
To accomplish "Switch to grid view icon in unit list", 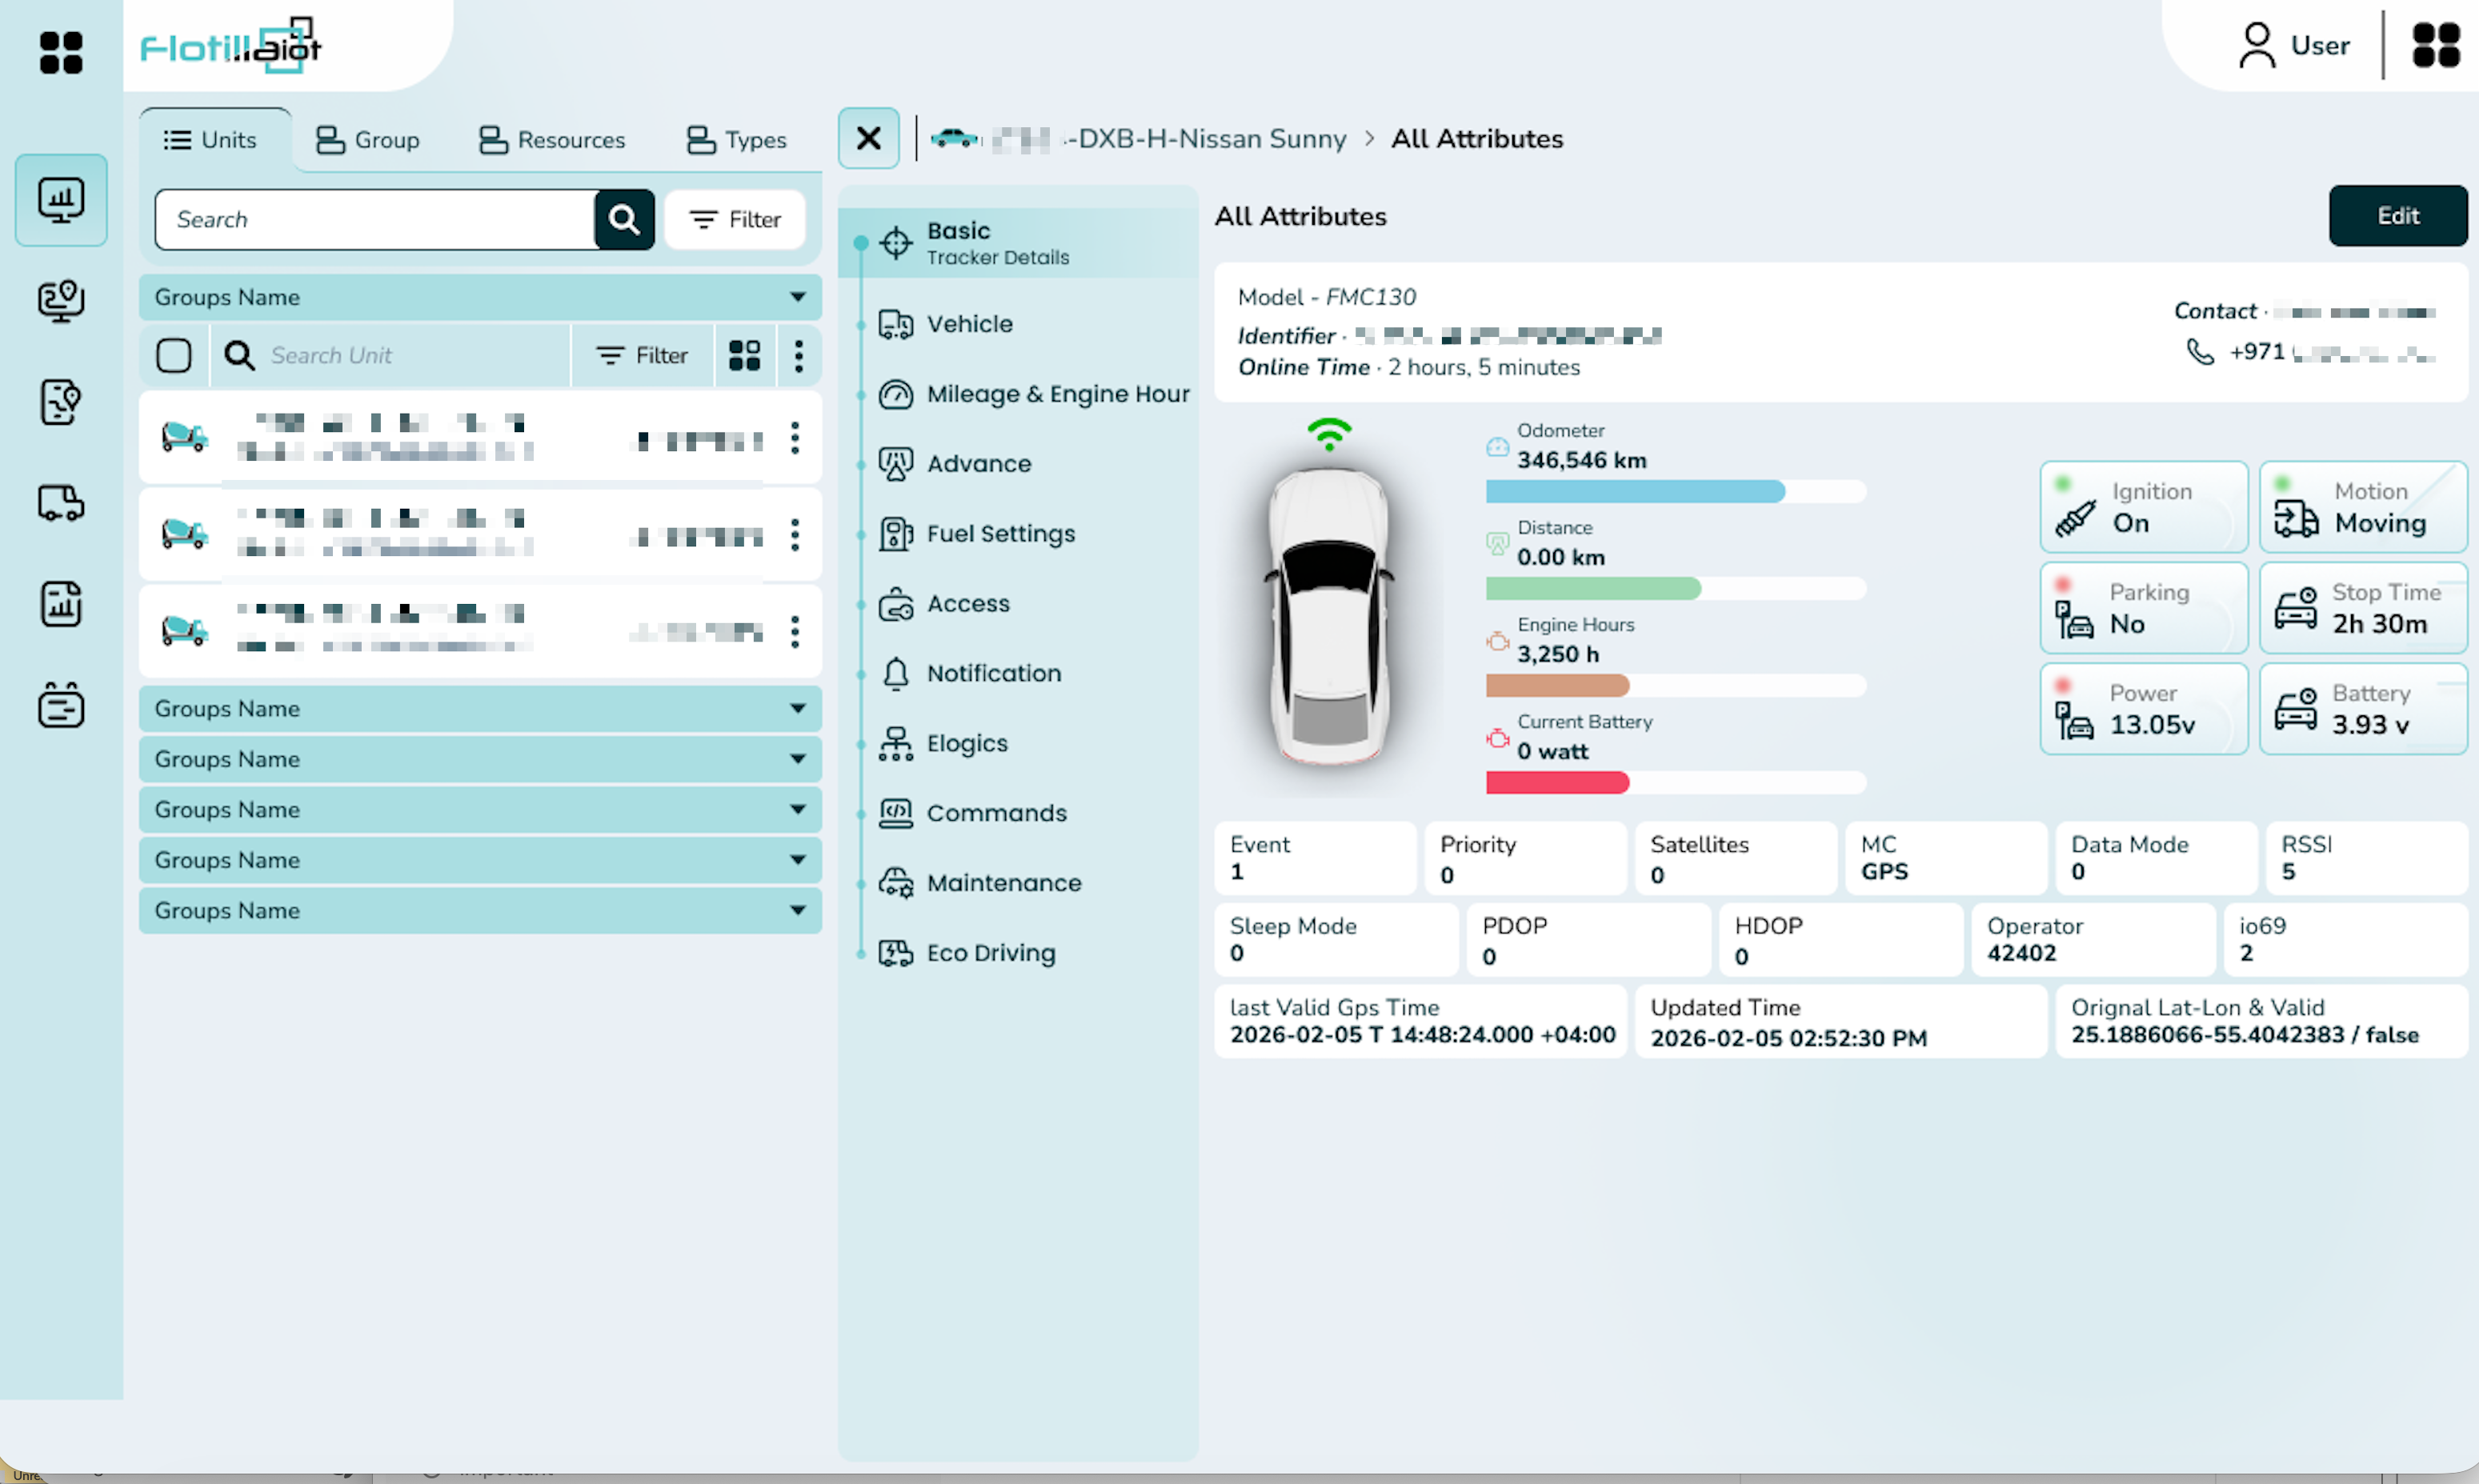I will [745, 355].
